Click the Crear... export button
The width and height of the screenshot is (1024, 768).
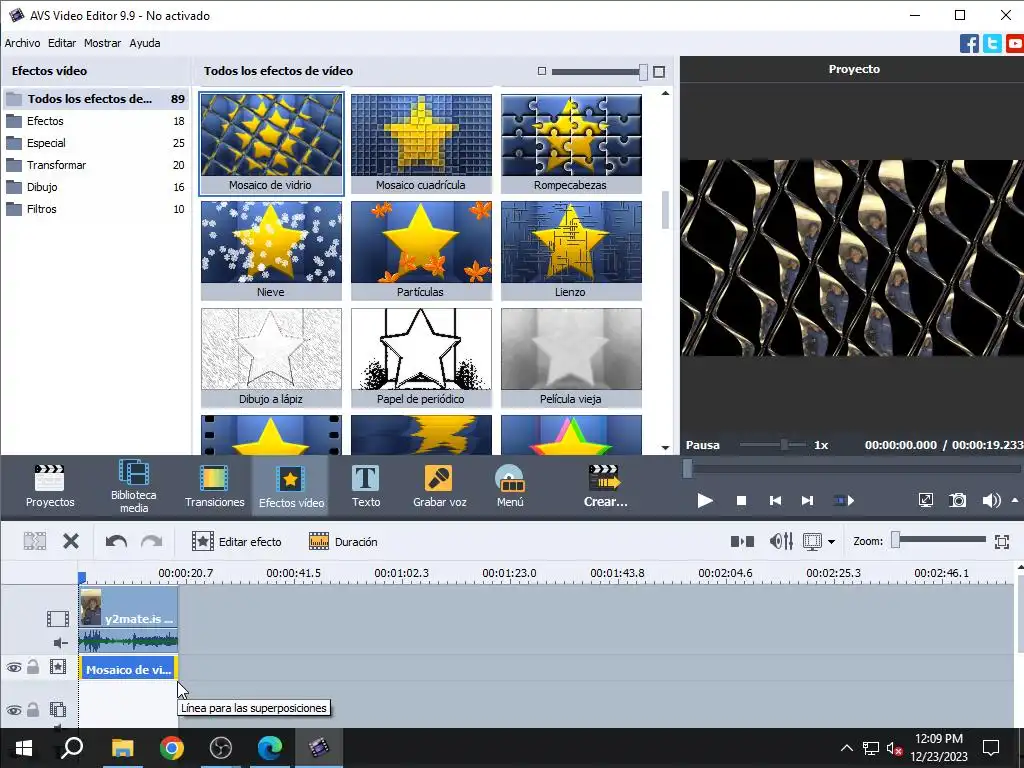coord(605,485)
